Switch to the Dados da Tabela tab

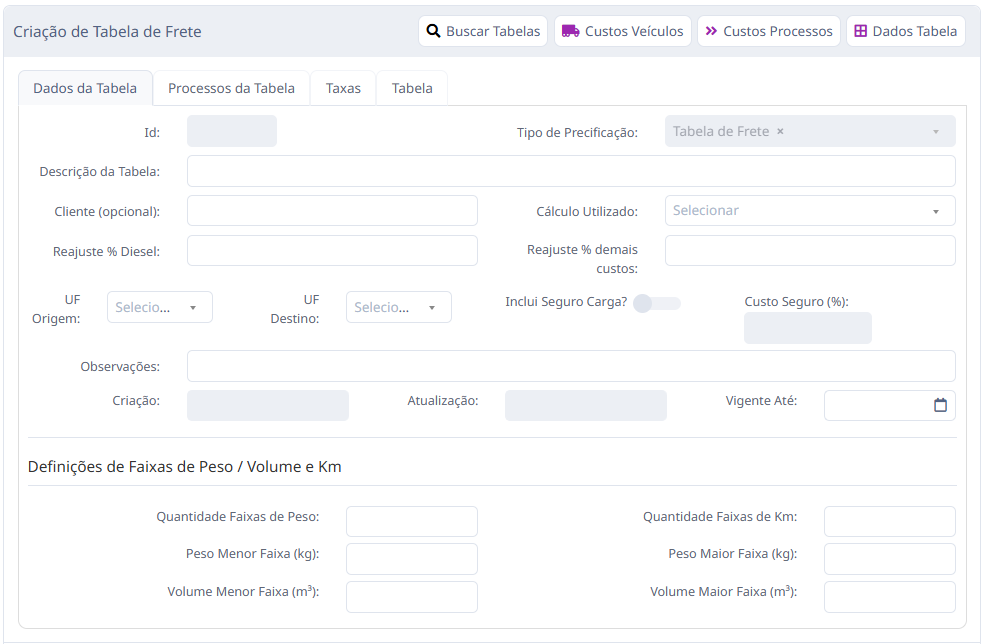pyautogui.click(x=85, y=88)
